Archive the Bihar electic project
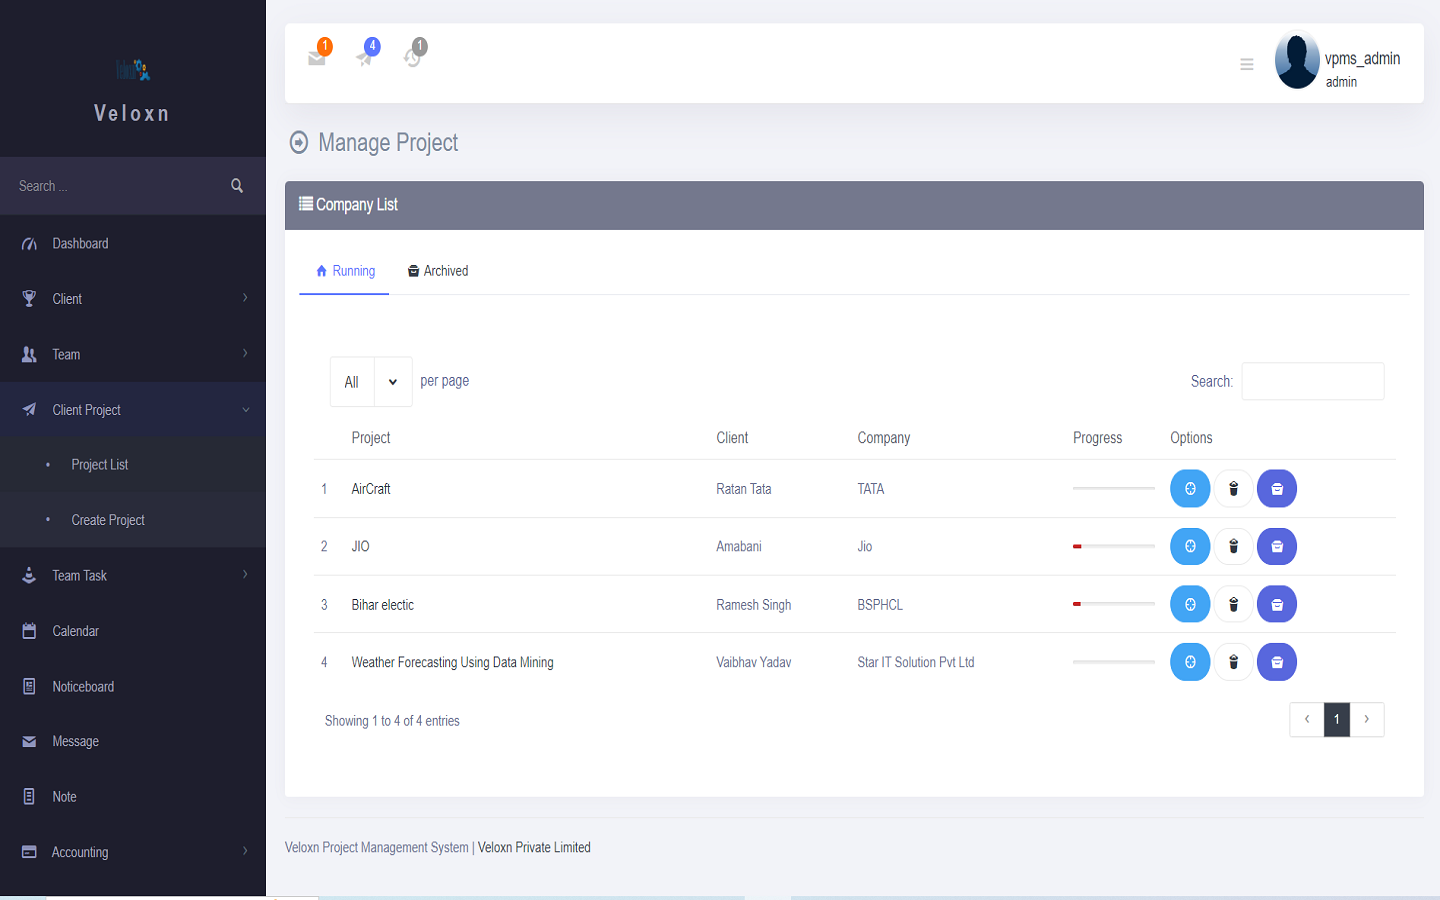Image resolution: width=1440 pixels, height=900 pixels. pyautogui.click(x=1277, y=604)
